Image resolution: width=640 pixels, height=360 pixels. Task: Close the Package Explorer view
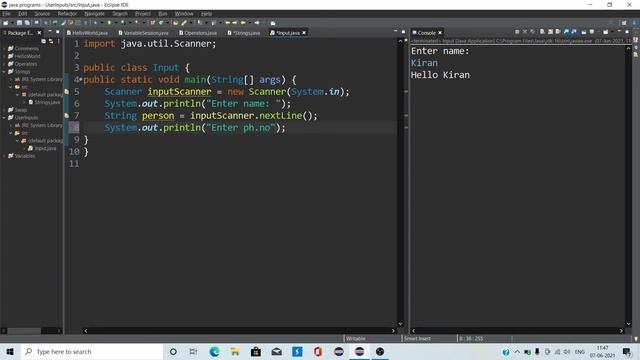pos(39,33)
